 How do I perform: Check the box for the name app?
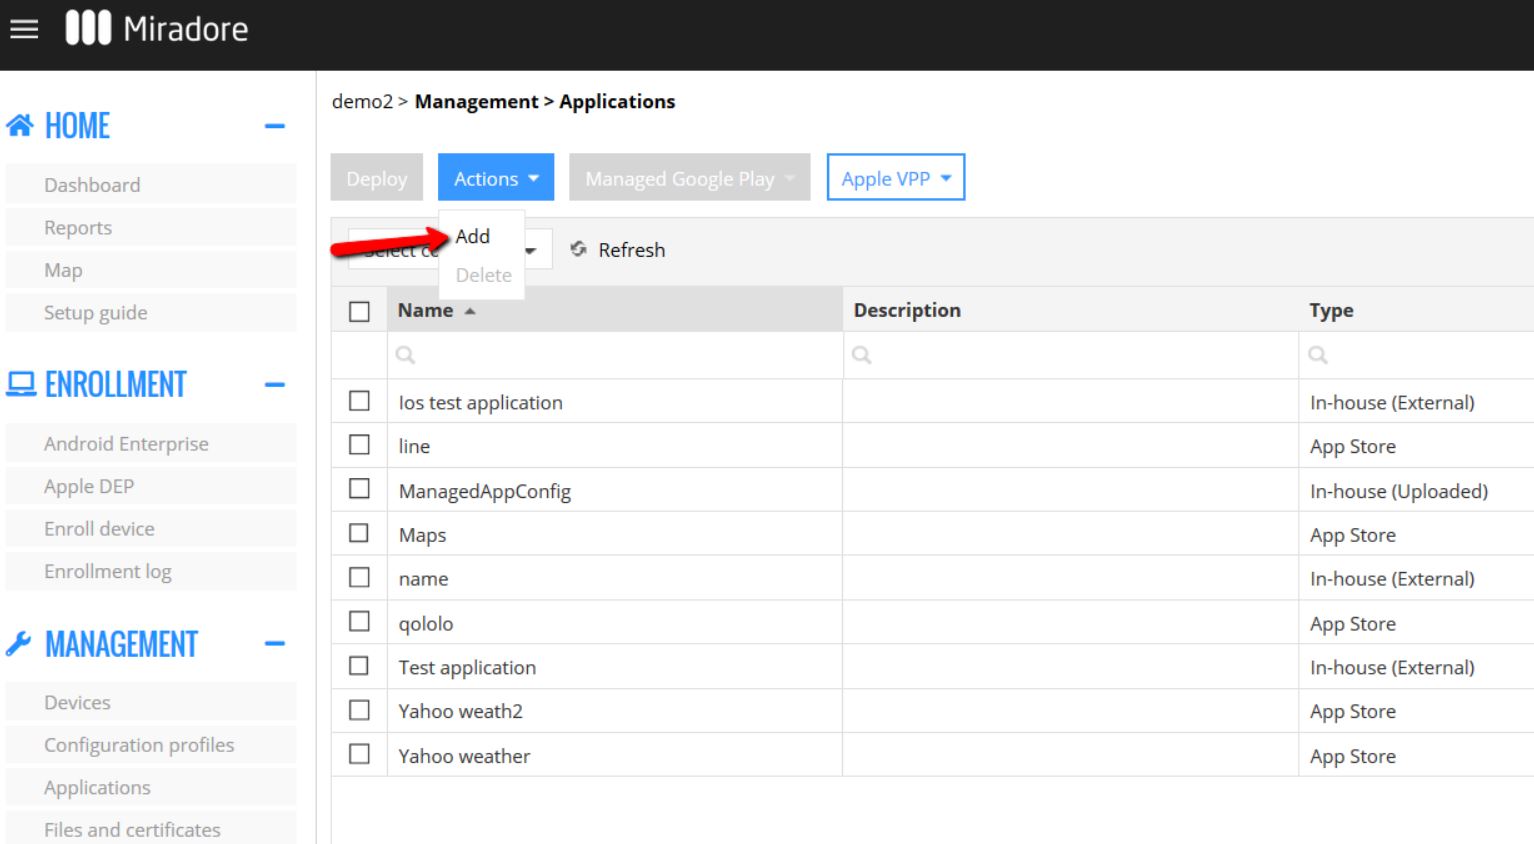[359, 577]
